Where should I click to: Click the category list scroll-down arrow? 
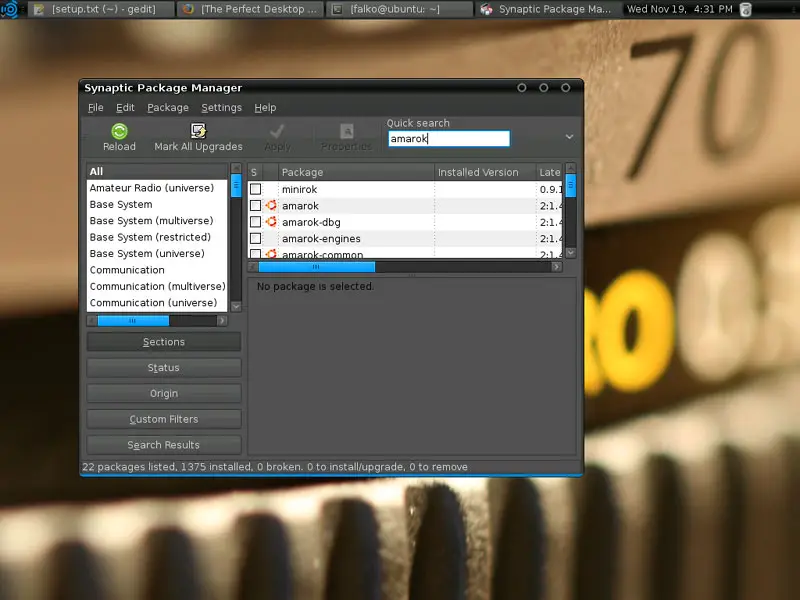click(x=236, y=306)
